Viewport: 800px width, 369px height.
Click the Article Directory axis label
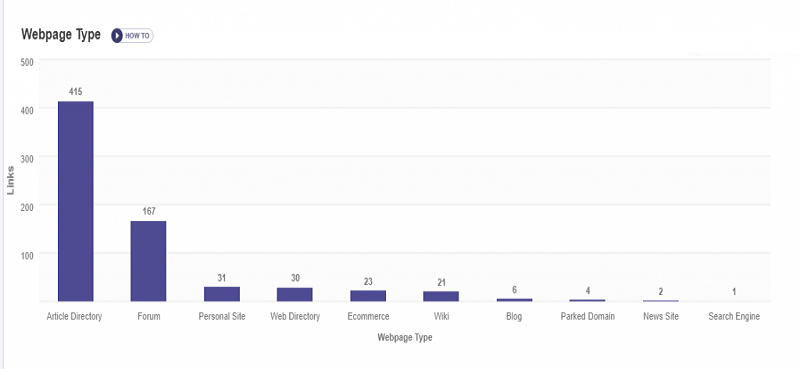point(74,316)
